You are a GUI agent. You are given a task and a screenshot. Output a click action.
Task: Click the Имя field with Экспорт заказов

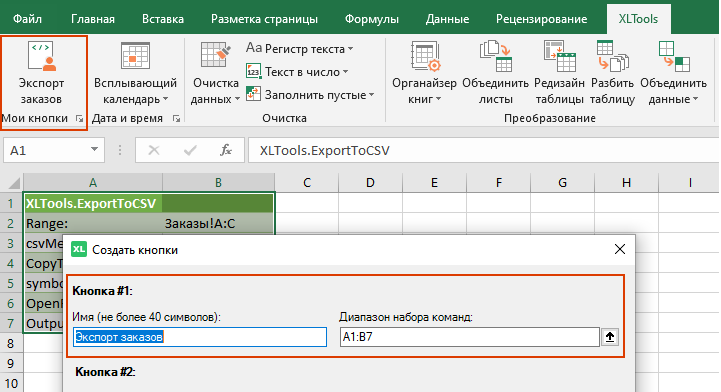coord(200,337)
